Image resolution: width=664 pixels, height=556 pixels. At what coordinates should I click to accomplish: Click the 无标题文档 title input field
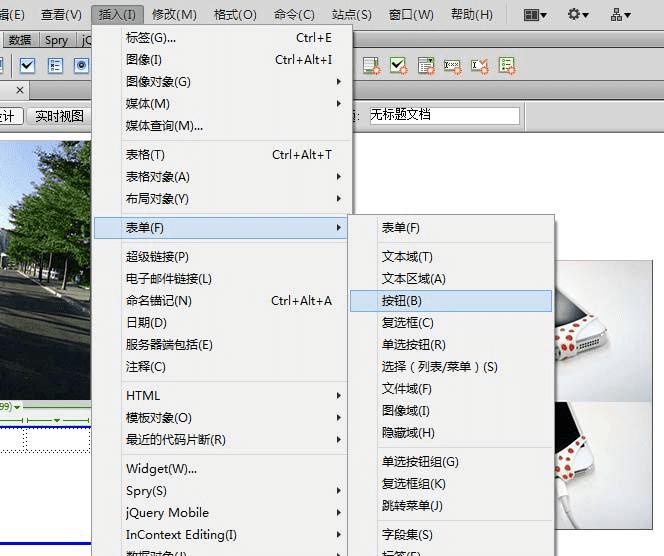(x=444, y=115)
